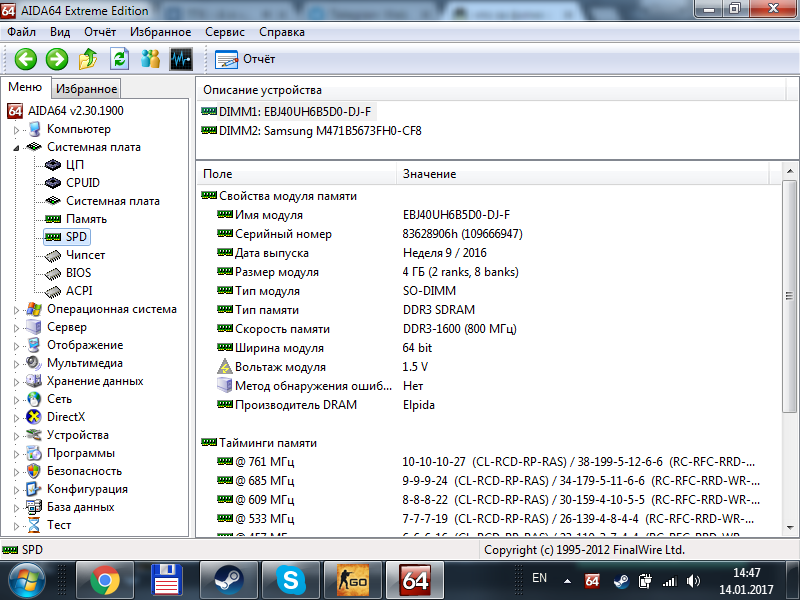Open the Избранное menu in menu bar
The width and height of the screenshot is (800, 600).
160,32
